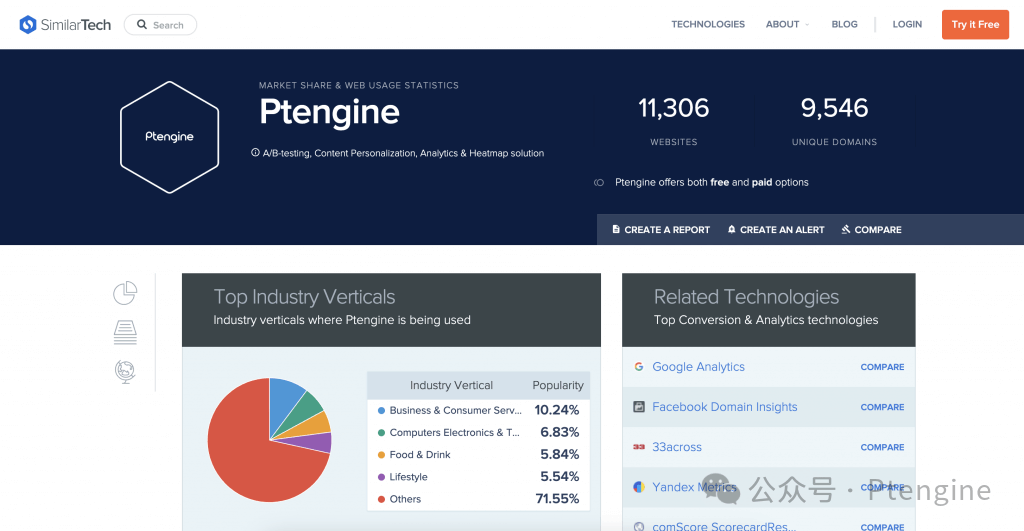Image resolution: width=1024 pixels, height=531 pixels.
Task: Select the pie chart sidebar icon
Action: point(125,293)
